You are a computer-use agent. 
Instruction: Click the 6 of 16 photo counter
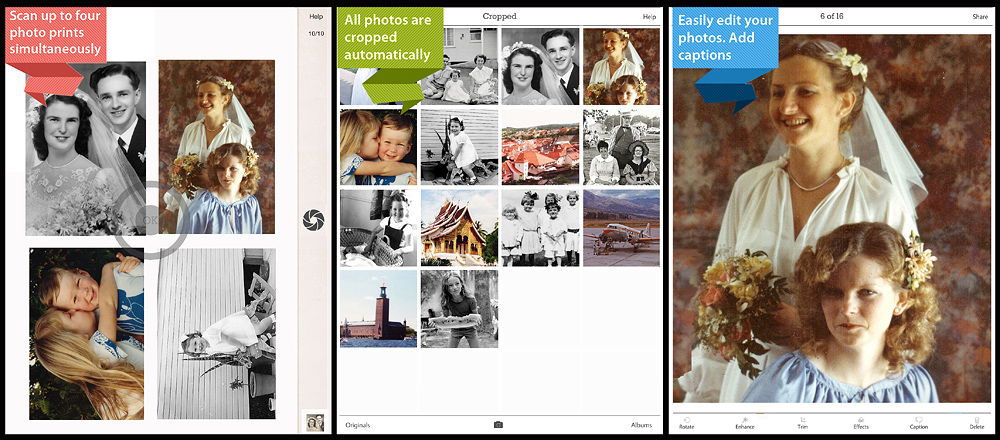[x=832, y=17]
